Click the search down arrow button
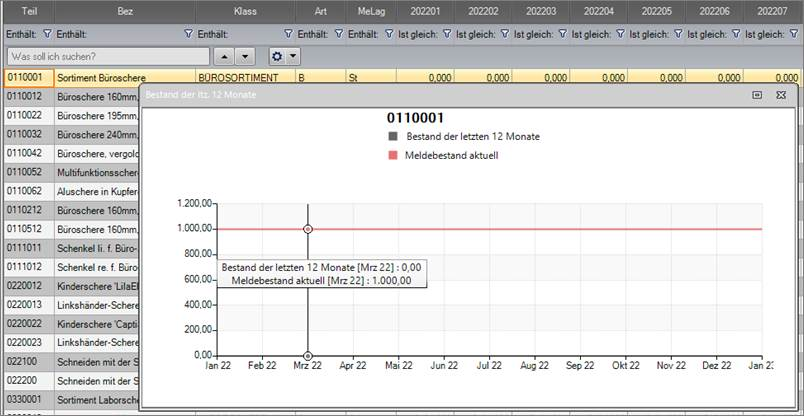 pos(246,56)
